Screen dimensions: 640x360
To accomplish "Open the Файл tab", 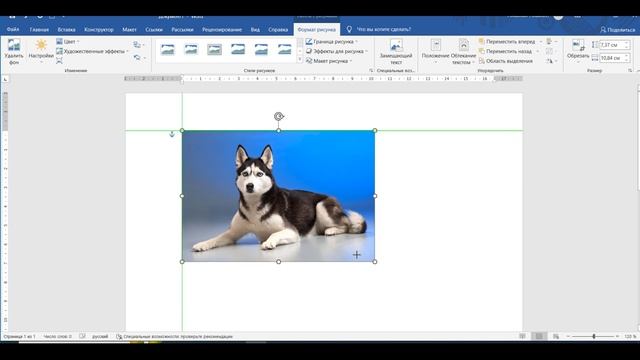I will [13, 29].
